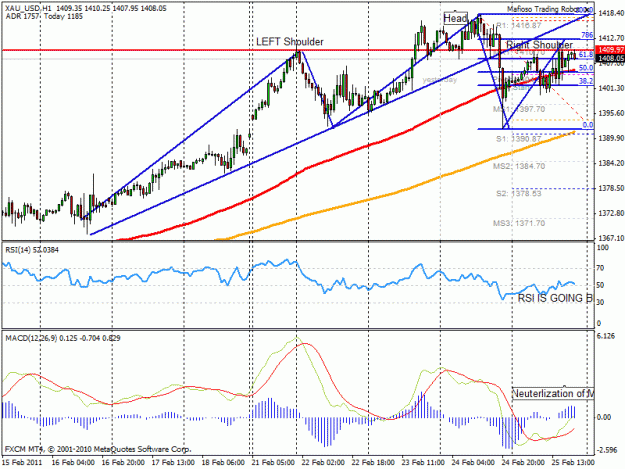Click the '22 Feb 18:00' time label
Viewport: 625px width, 469px height.
pyautogui.click(x=373, y=463)
